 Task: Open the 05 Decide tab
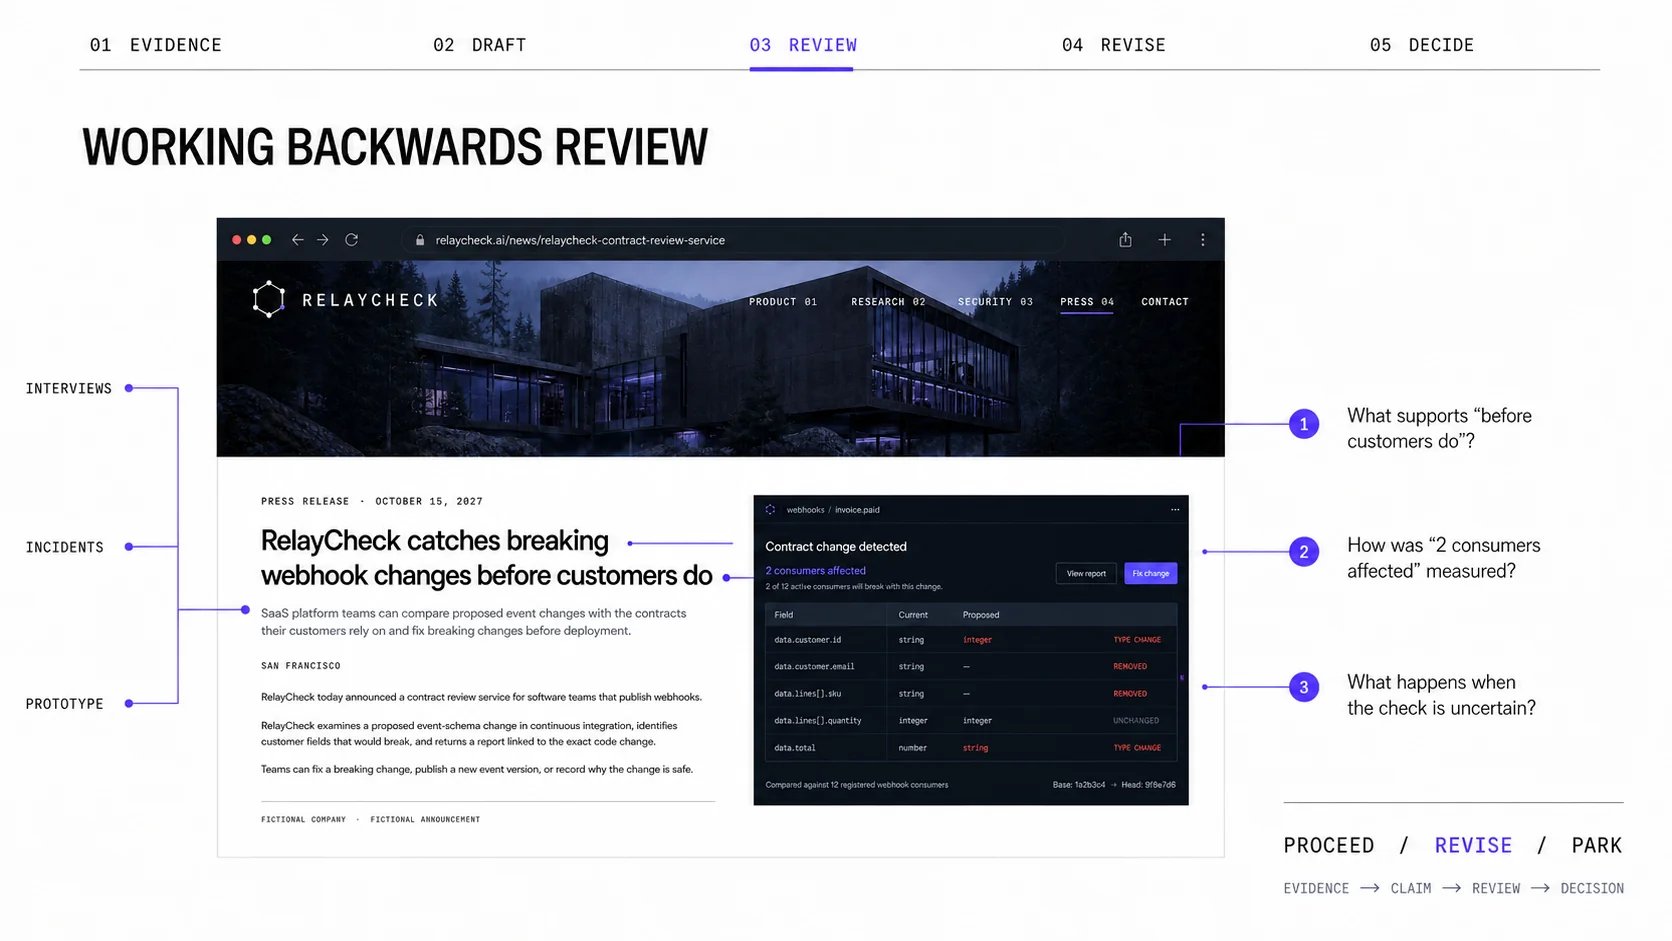[1421, 45]
